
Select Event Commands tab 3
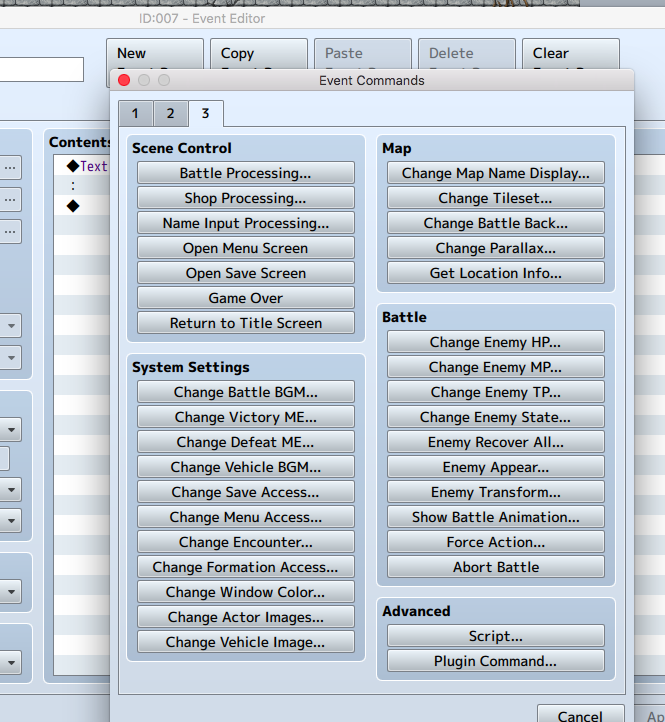206,113
